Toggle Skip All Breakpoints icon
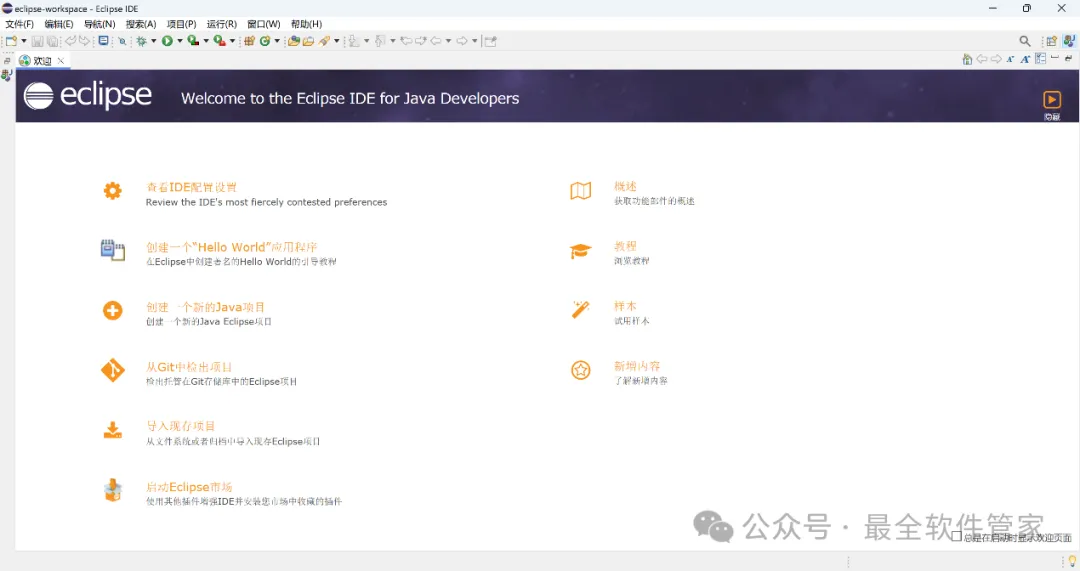 tap(122, 41)
